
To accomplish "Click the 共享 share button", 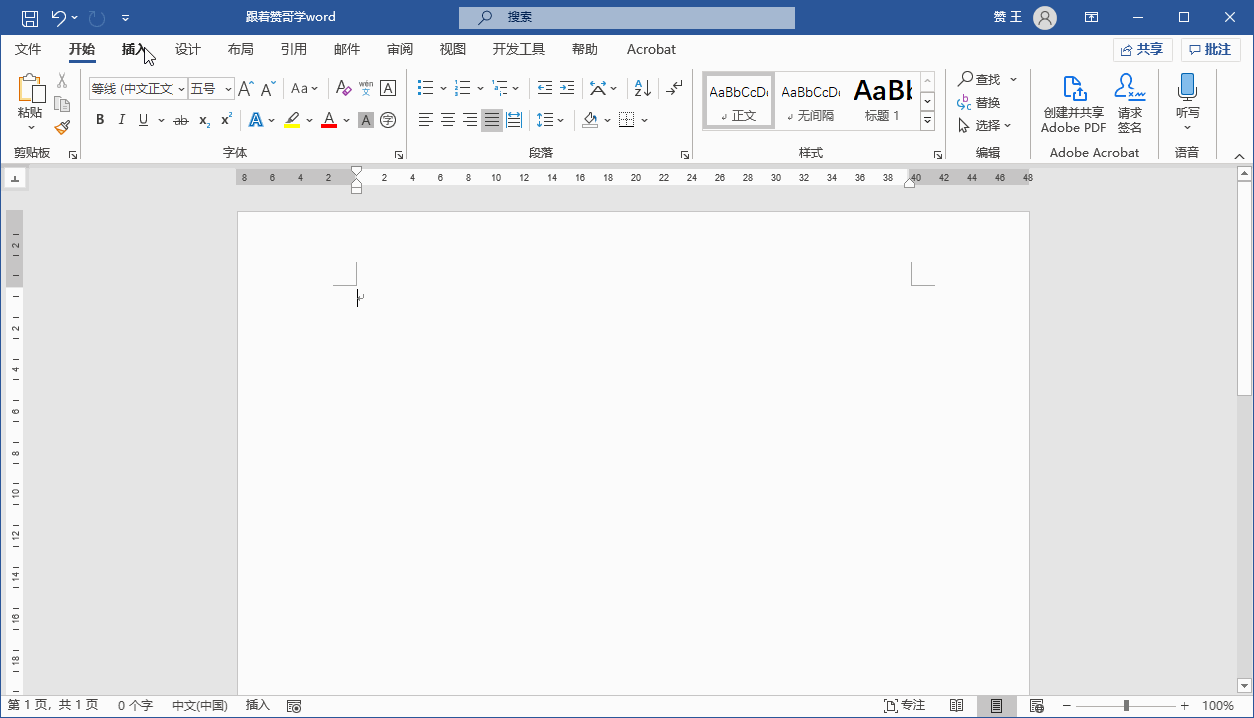I will [x=1142, y=49].
